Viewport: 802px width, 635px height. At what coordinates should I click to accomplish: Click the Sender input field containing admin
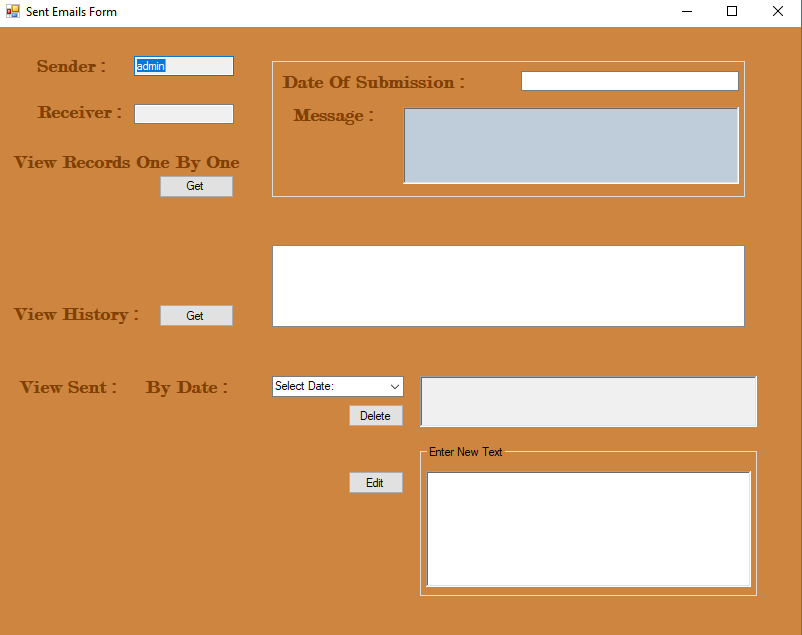point(184,66)
